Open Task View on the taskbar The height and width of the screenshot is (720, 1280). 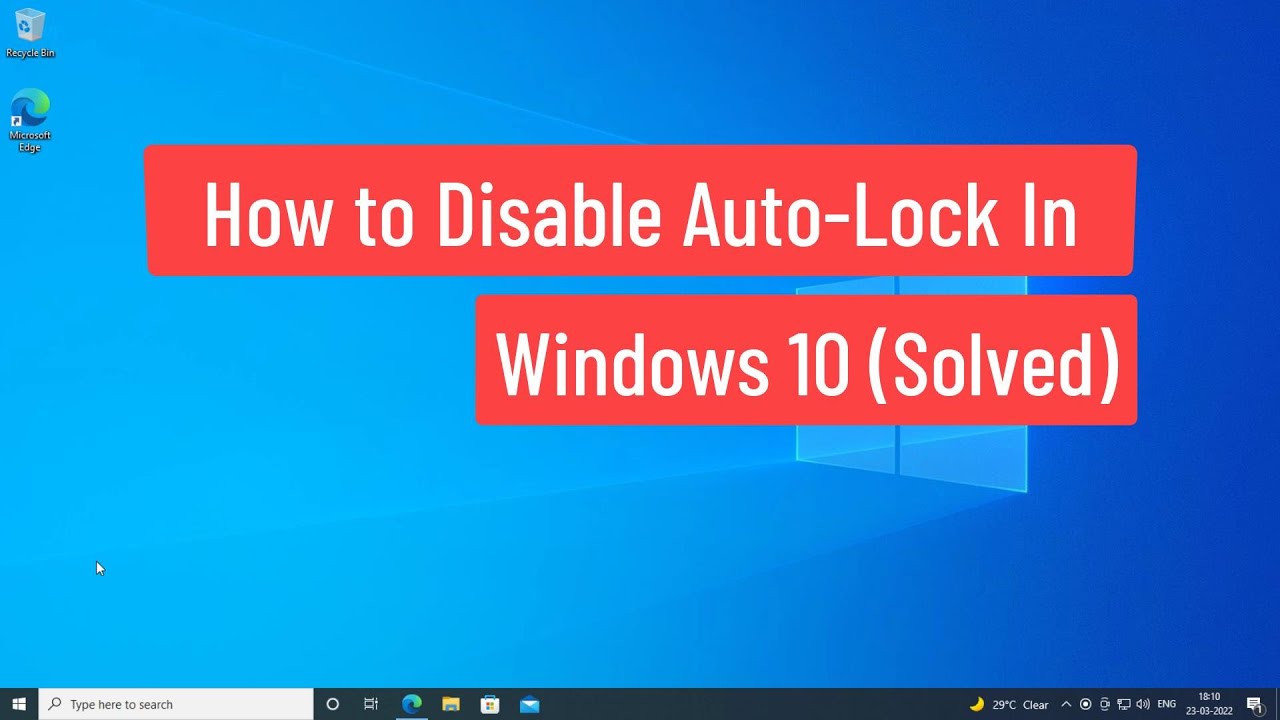[x=371, y=704]
